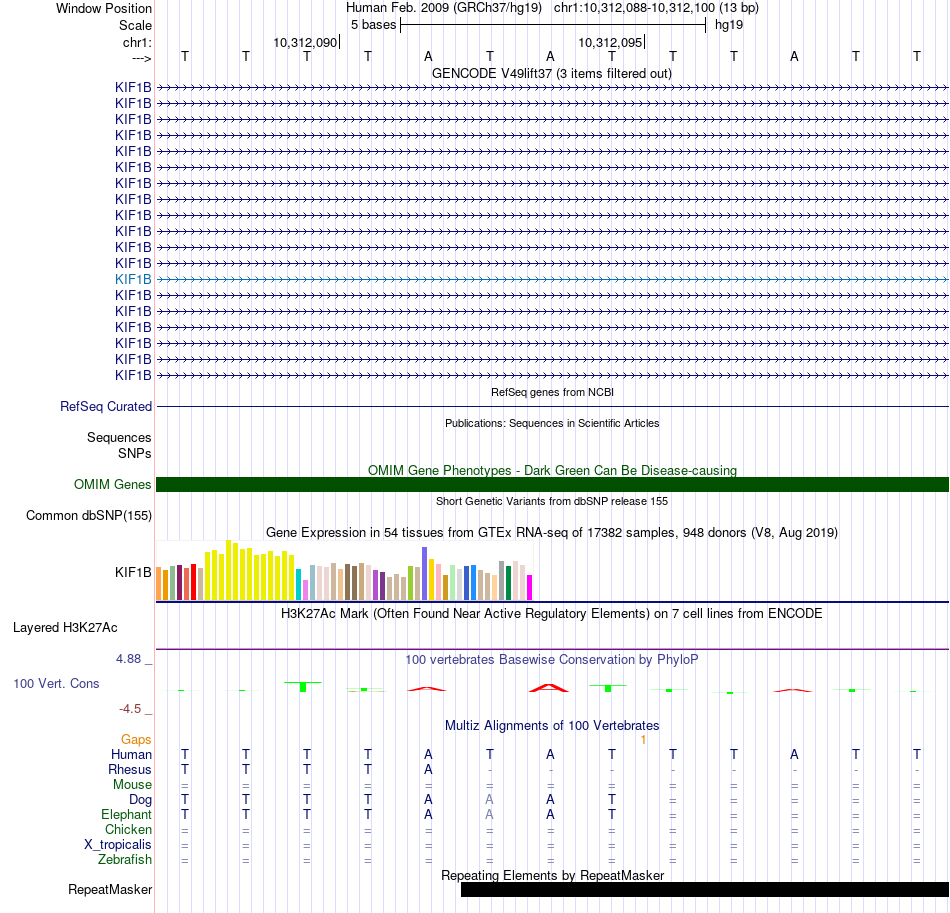Click the GENCODE V49lift37 track title
This screenshot has width=950, height=913.
(551, 74)
